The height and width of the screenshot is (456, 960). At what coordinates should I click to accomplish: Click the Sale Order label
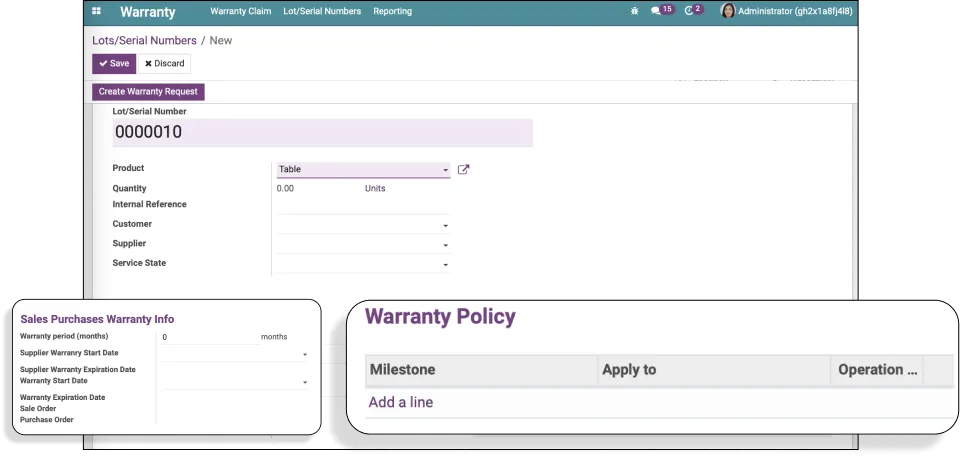coord(38,408)
